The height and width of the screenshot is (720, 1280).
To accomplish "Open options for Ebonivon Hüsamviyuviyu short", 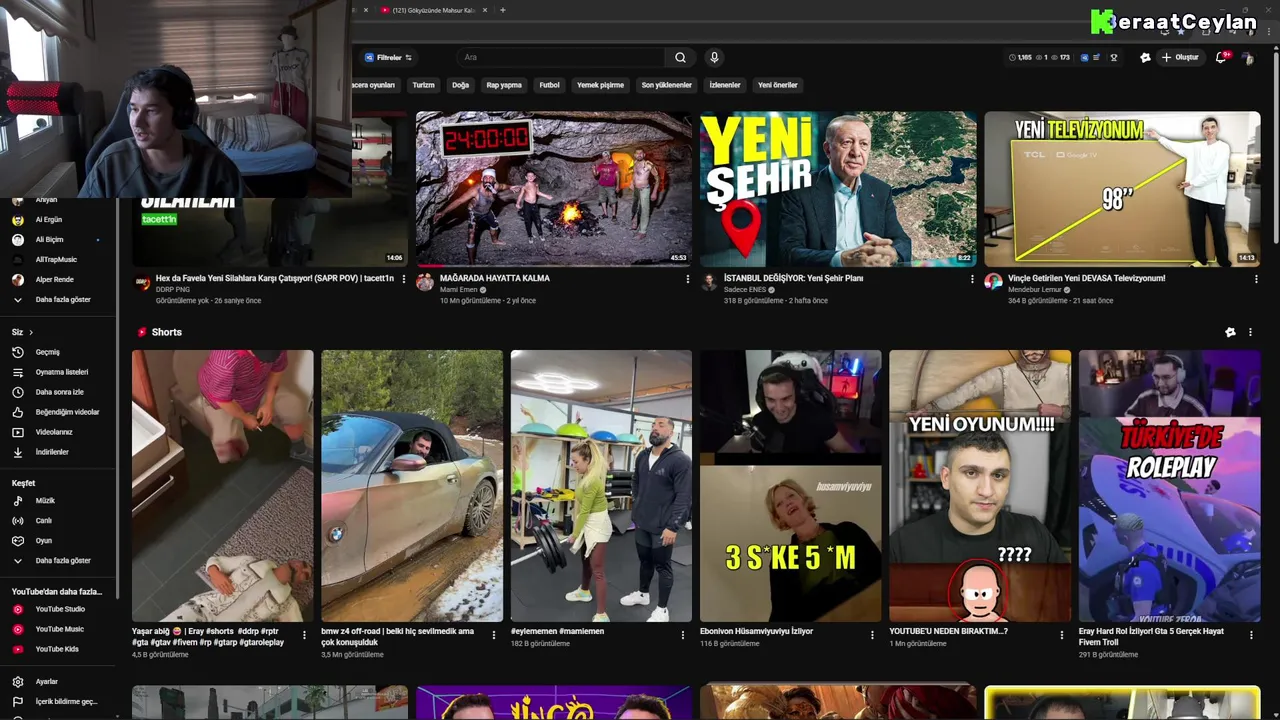I will [x=873, y=635].
